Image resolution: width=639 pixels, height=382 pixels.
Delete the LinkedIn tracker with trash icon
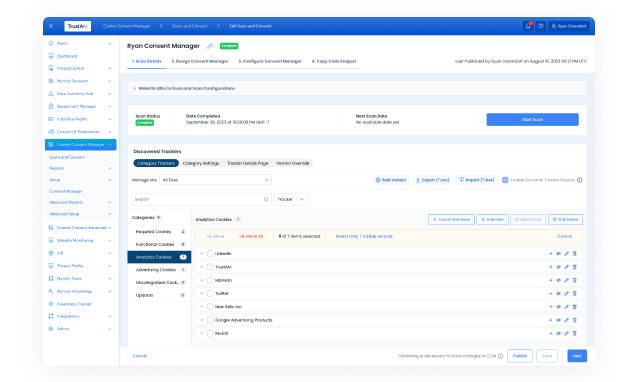tap(575, 254)
